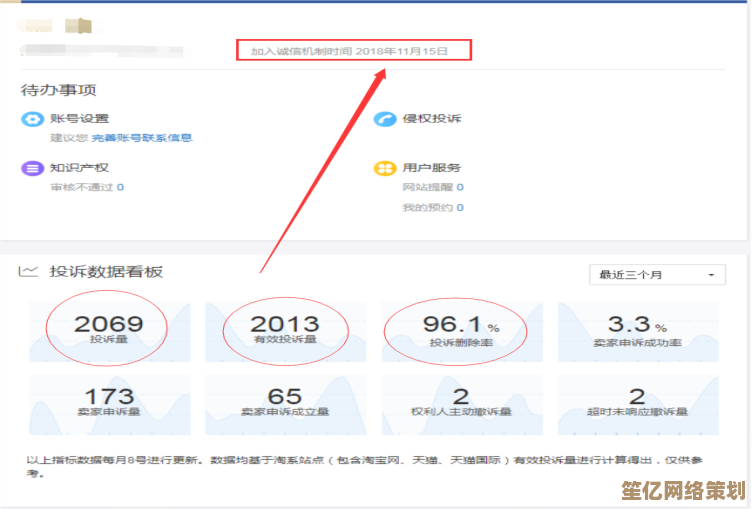
Task: Select the 卖家申诉成立量 65 card
Action: (285, 404)
